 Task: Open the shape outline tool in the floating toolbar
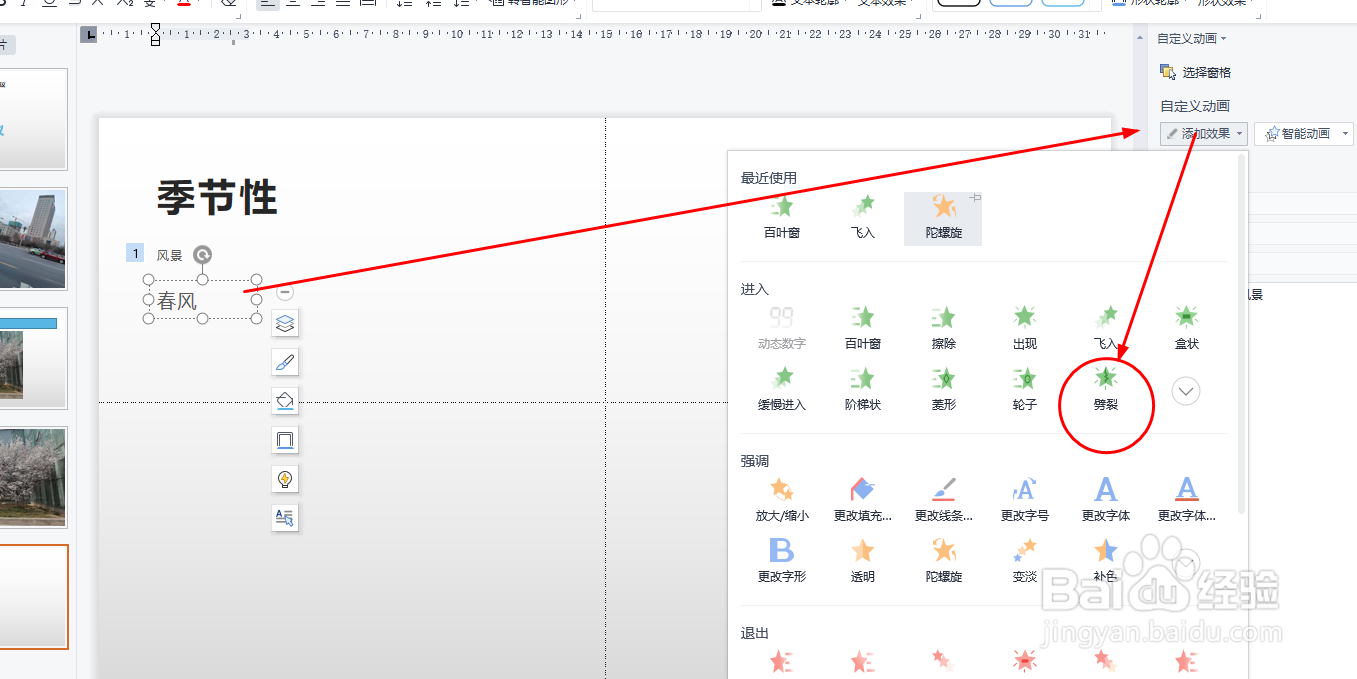[285, 440]
